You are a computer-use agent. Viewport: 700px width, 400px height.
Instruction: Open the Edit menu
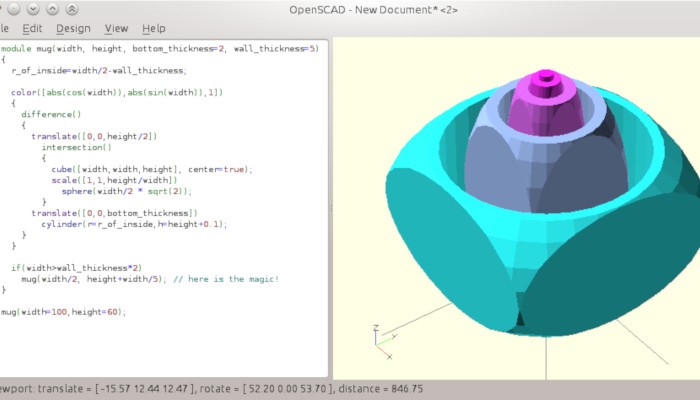pos(32,29)
